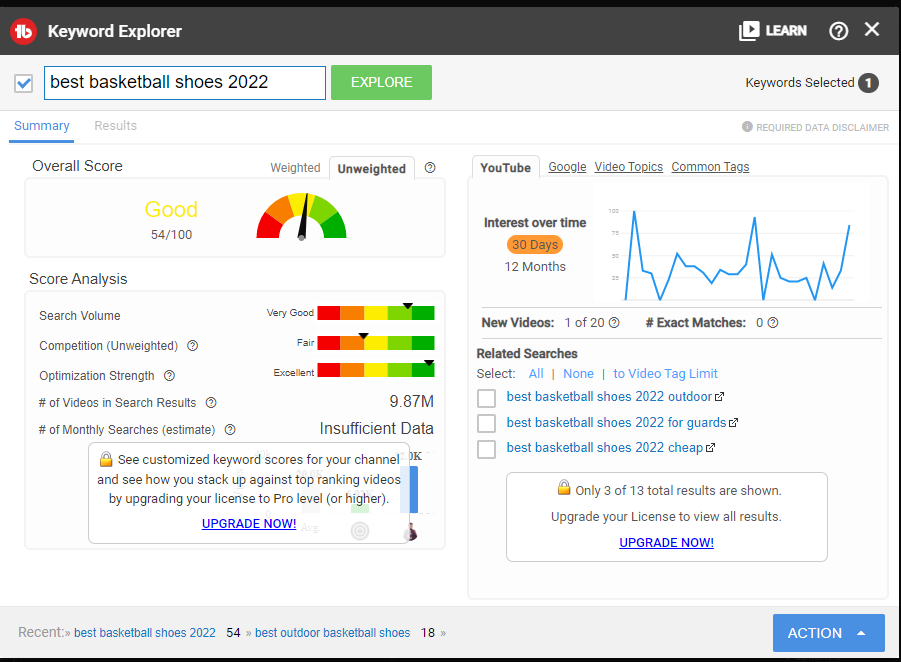This screenshot has width=901, height=662.
Task: Click the Search Volume color score bar
Action: [x=376, y=313]
